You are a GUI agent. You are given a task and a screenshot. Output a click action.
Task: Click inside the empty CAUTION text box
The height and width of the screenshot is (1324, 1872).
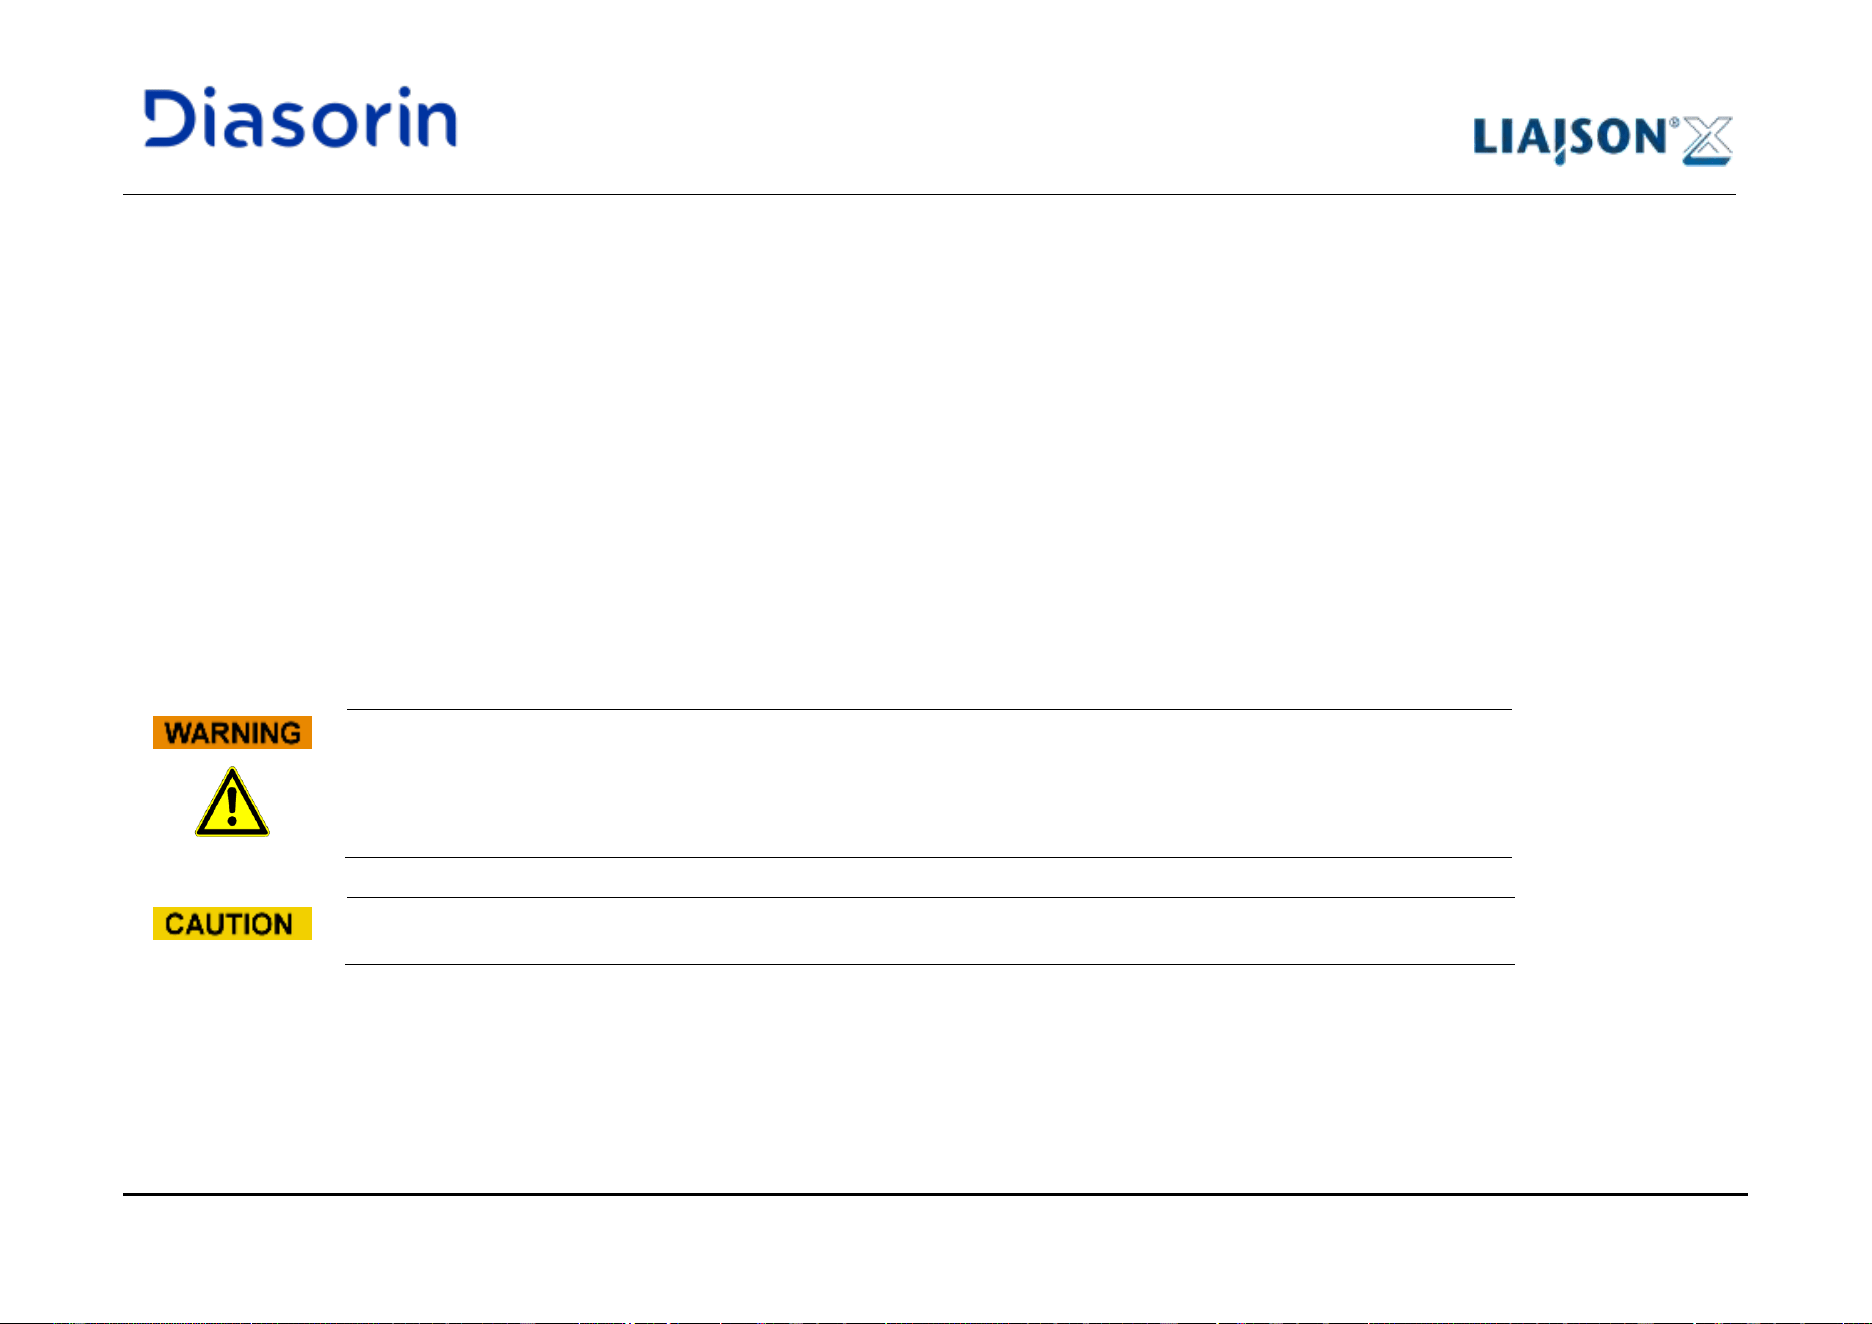tap(930, 931)
